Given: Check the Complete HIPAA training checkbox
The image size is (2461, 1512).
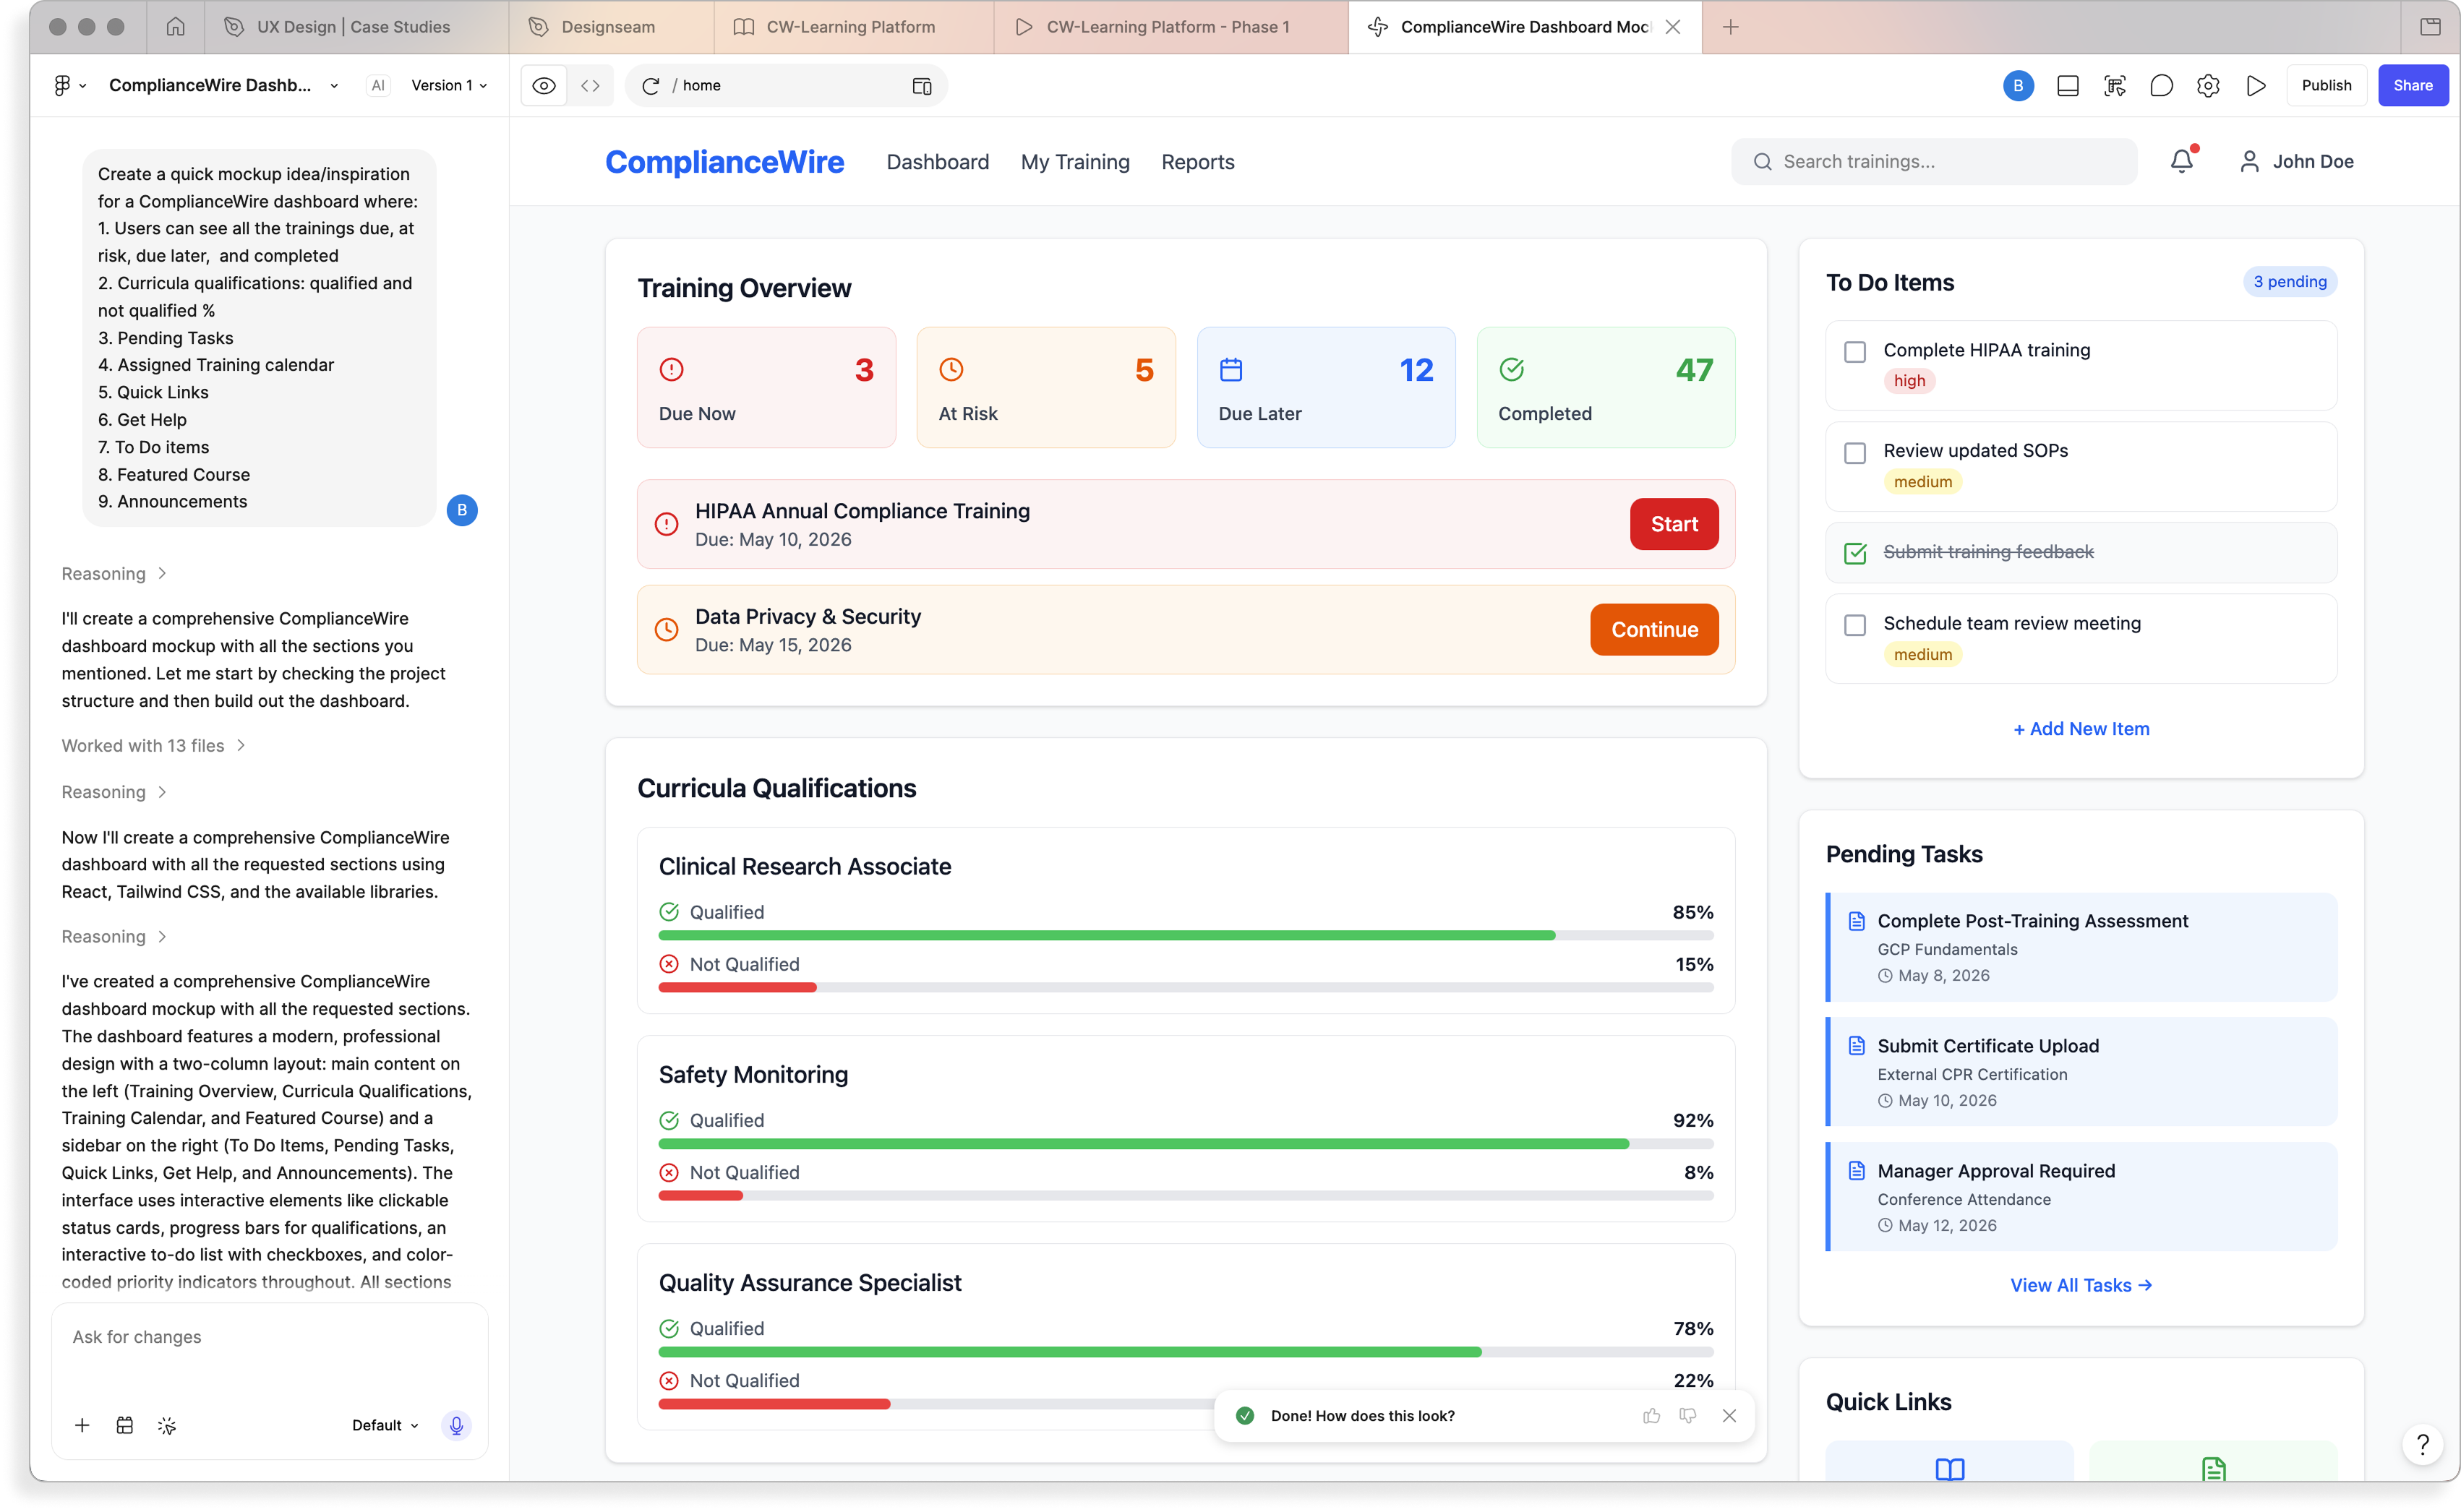Looking at the screenshot, I should click(x=1854, y=351).
